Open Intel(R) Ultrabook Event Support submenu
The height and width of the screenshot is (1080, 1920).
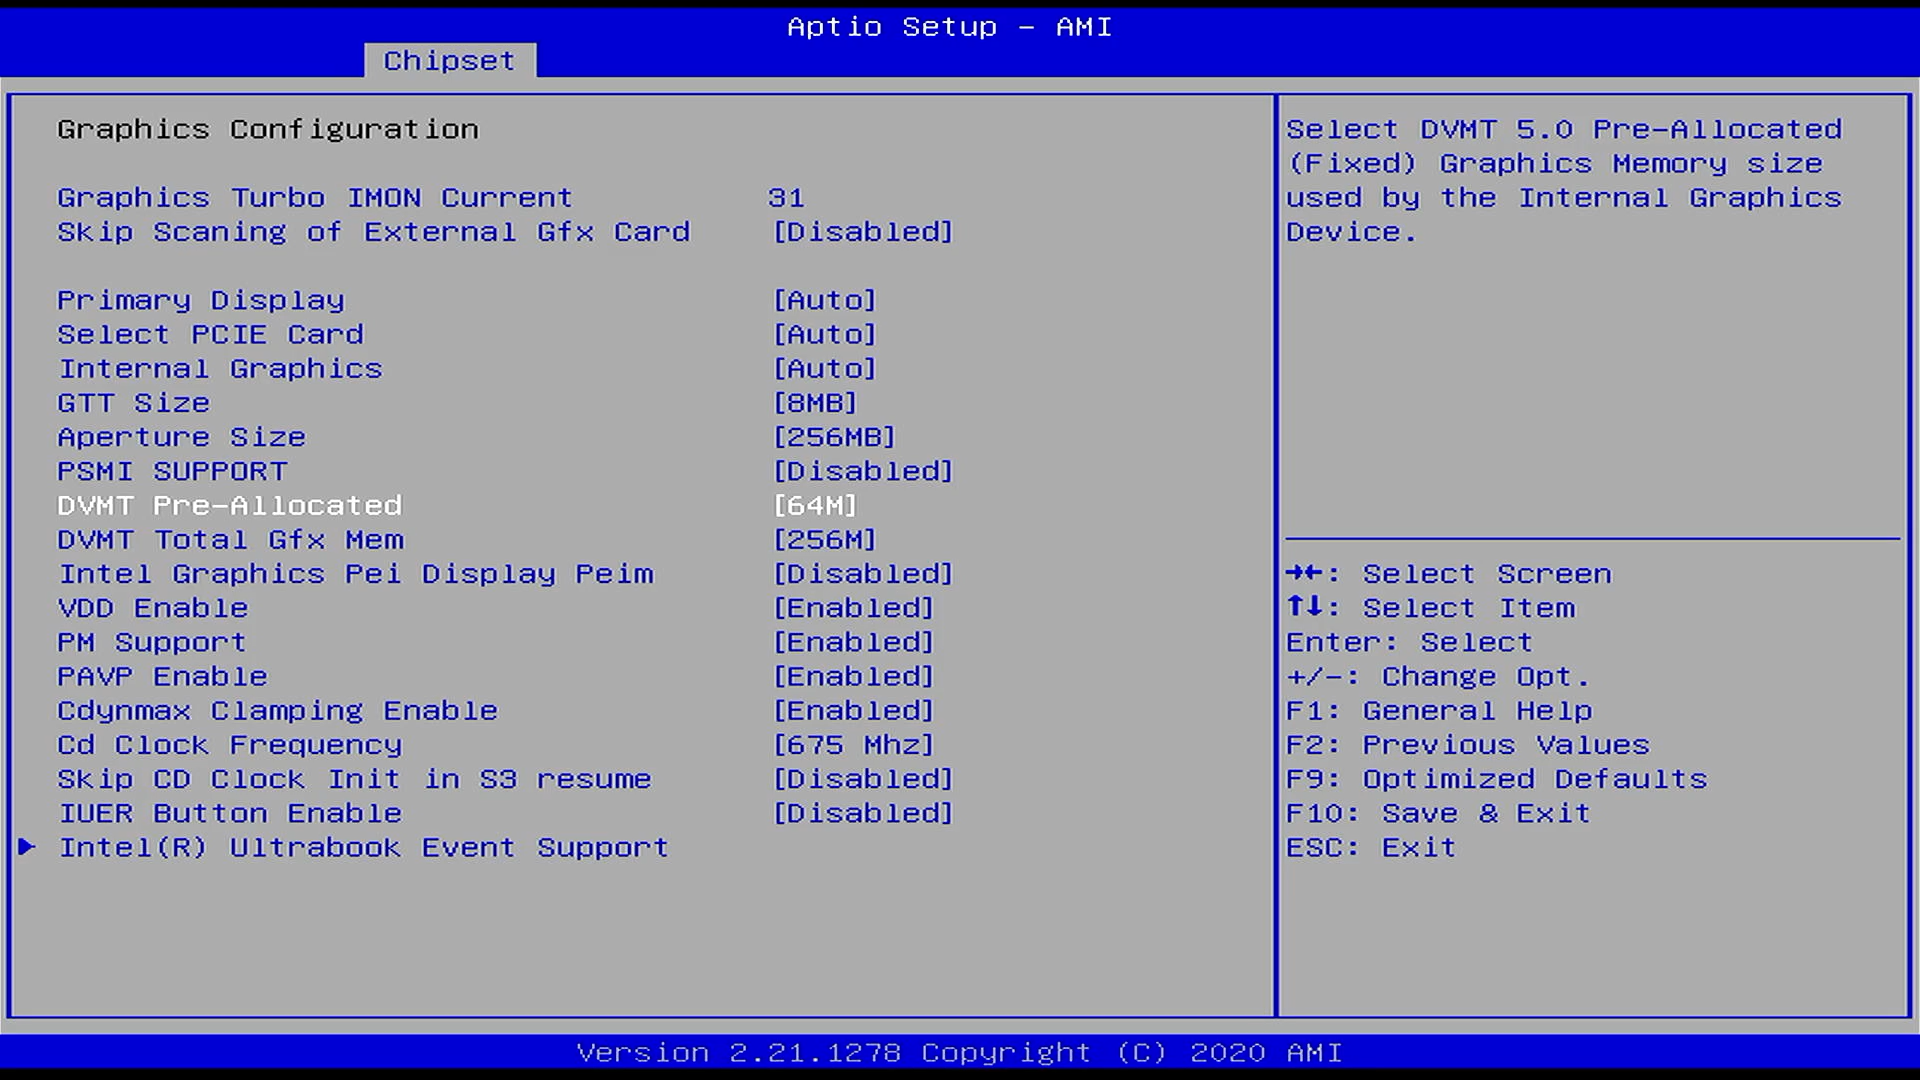pos(363,847)
